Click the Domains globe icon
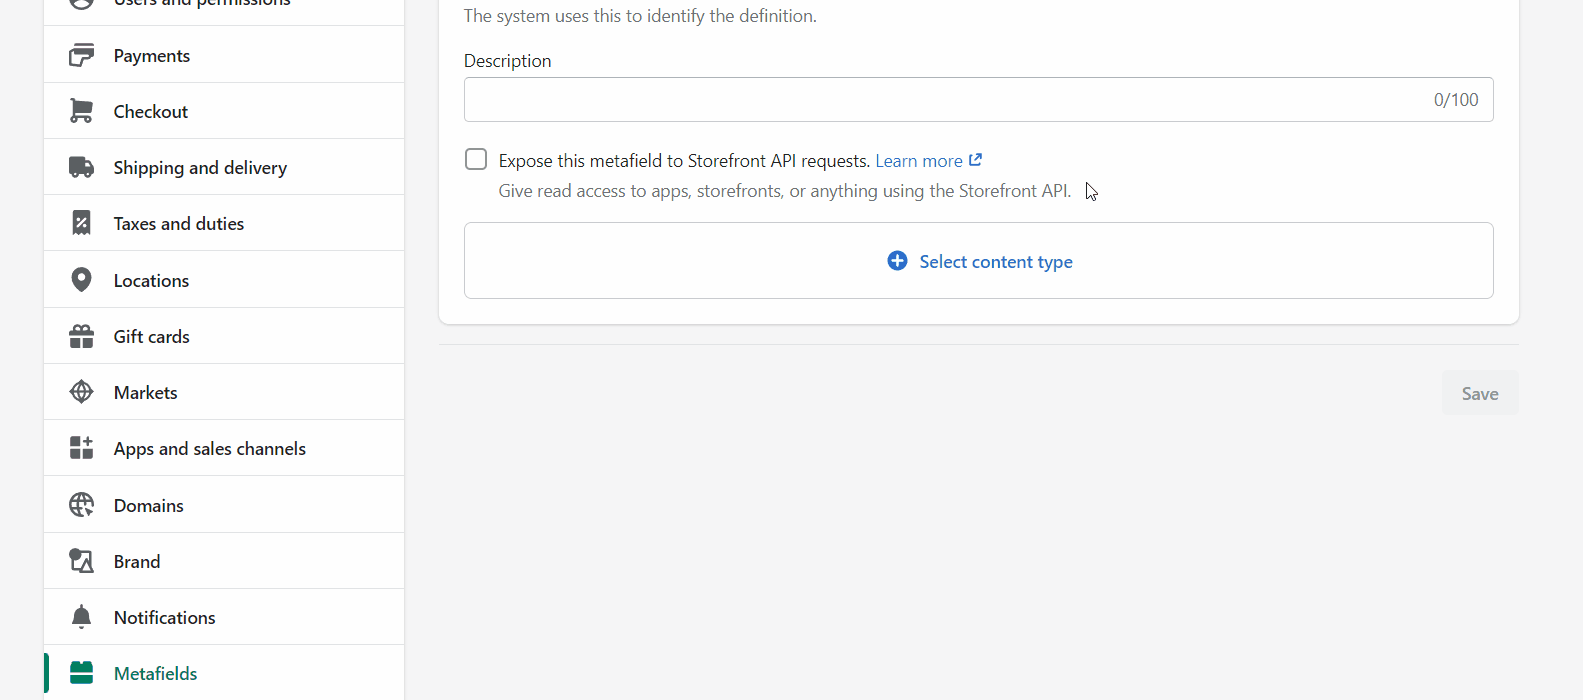Screen dimensions: 1583x700 (x=81, y=505)
